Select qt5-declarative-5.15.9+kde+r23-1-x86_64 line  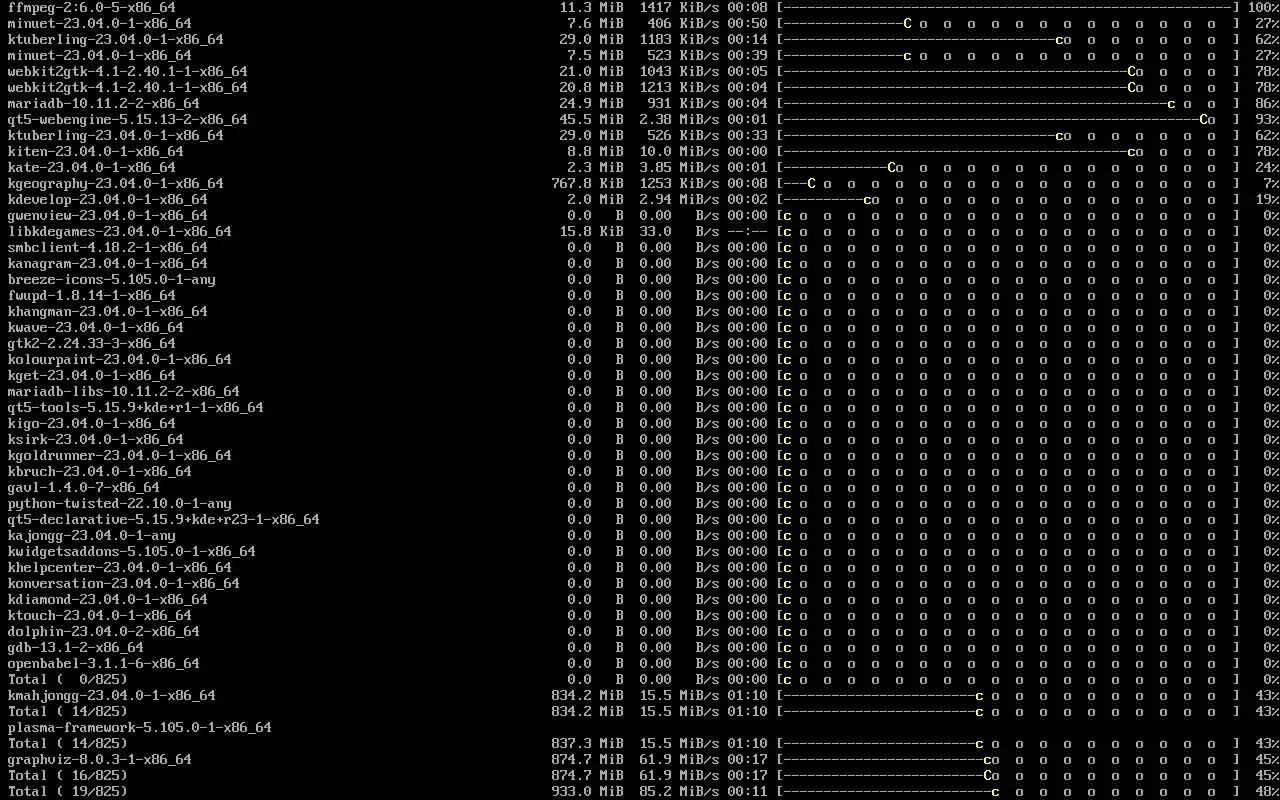163,519
